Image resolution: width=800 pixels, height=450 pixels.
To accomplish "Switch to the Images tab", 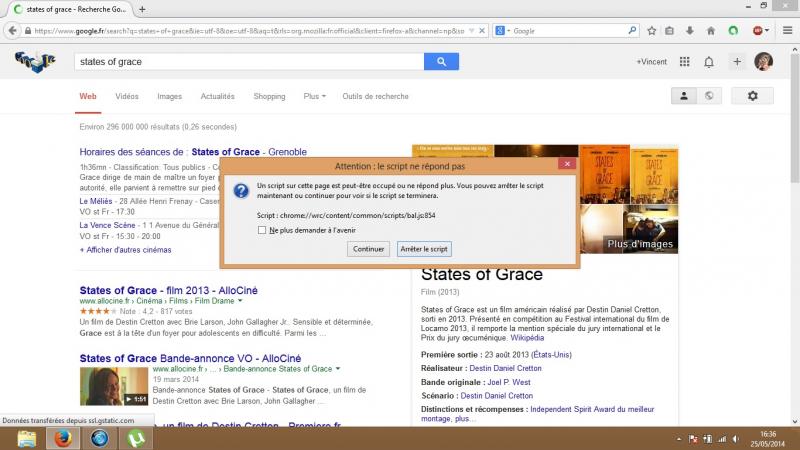I will 169,96.
